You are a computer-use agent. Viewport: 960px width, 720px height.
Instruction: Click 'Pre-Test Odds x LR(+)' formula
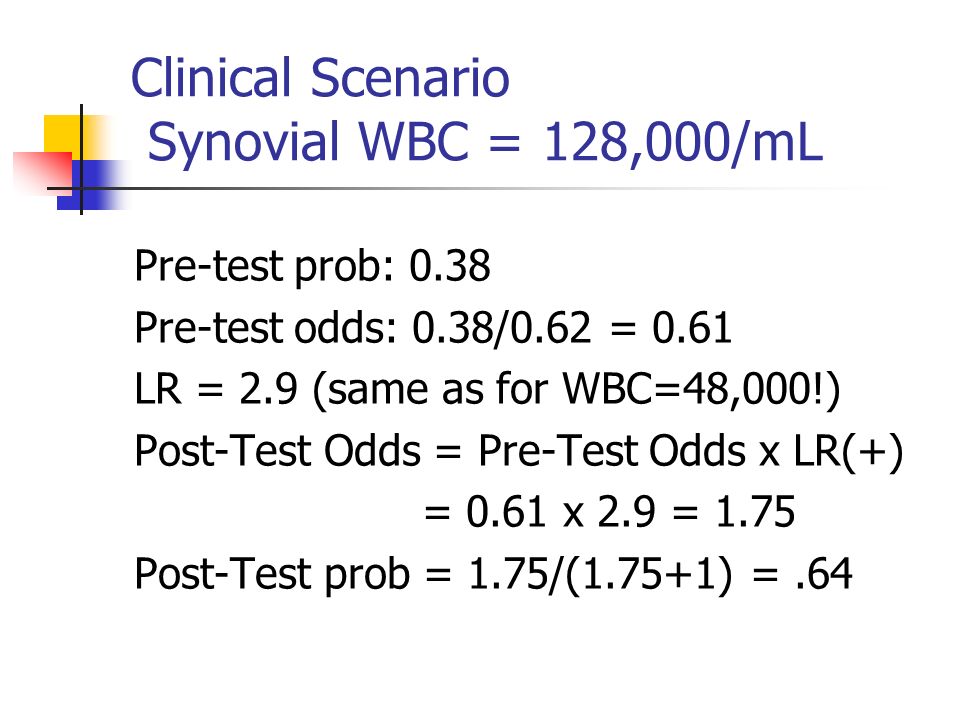point(691,452)
